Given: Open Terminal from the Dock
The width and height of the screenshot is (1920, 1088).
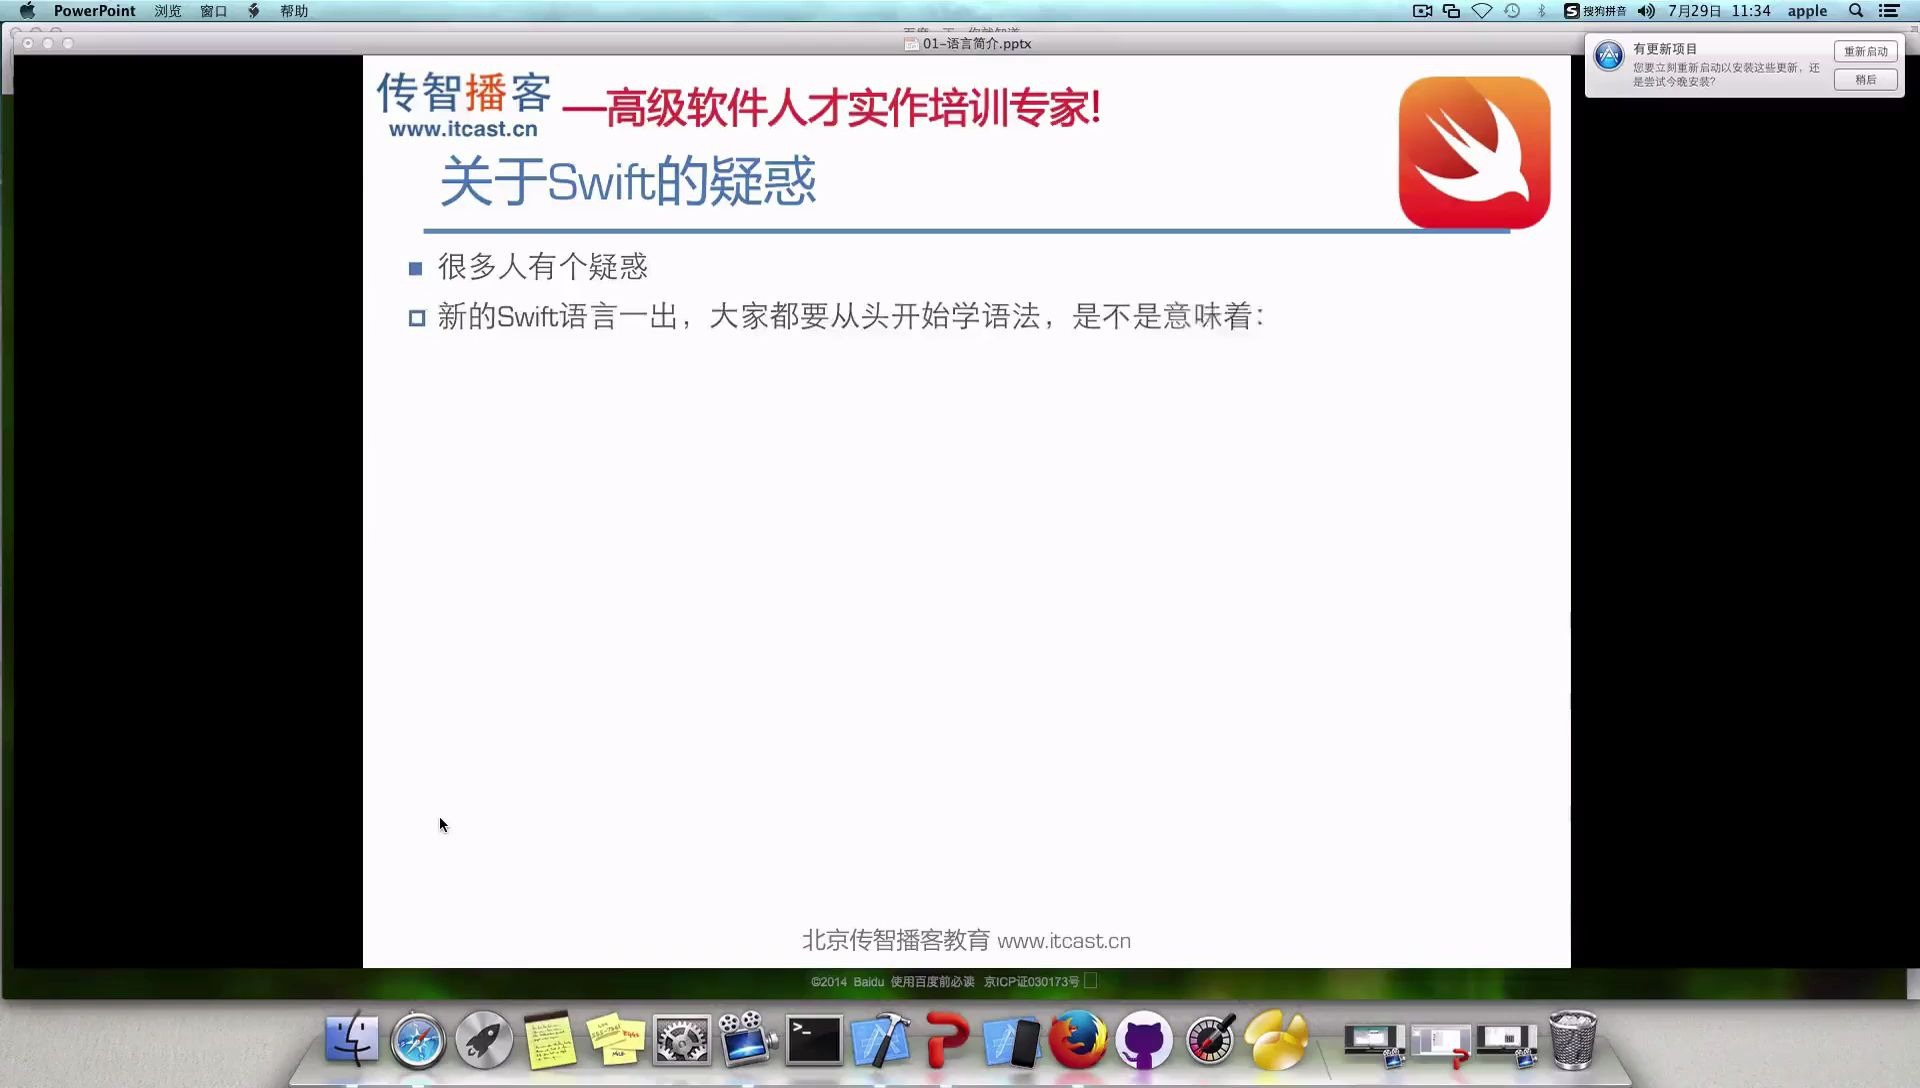Looking at the screenshot, I should (814, 1041).
